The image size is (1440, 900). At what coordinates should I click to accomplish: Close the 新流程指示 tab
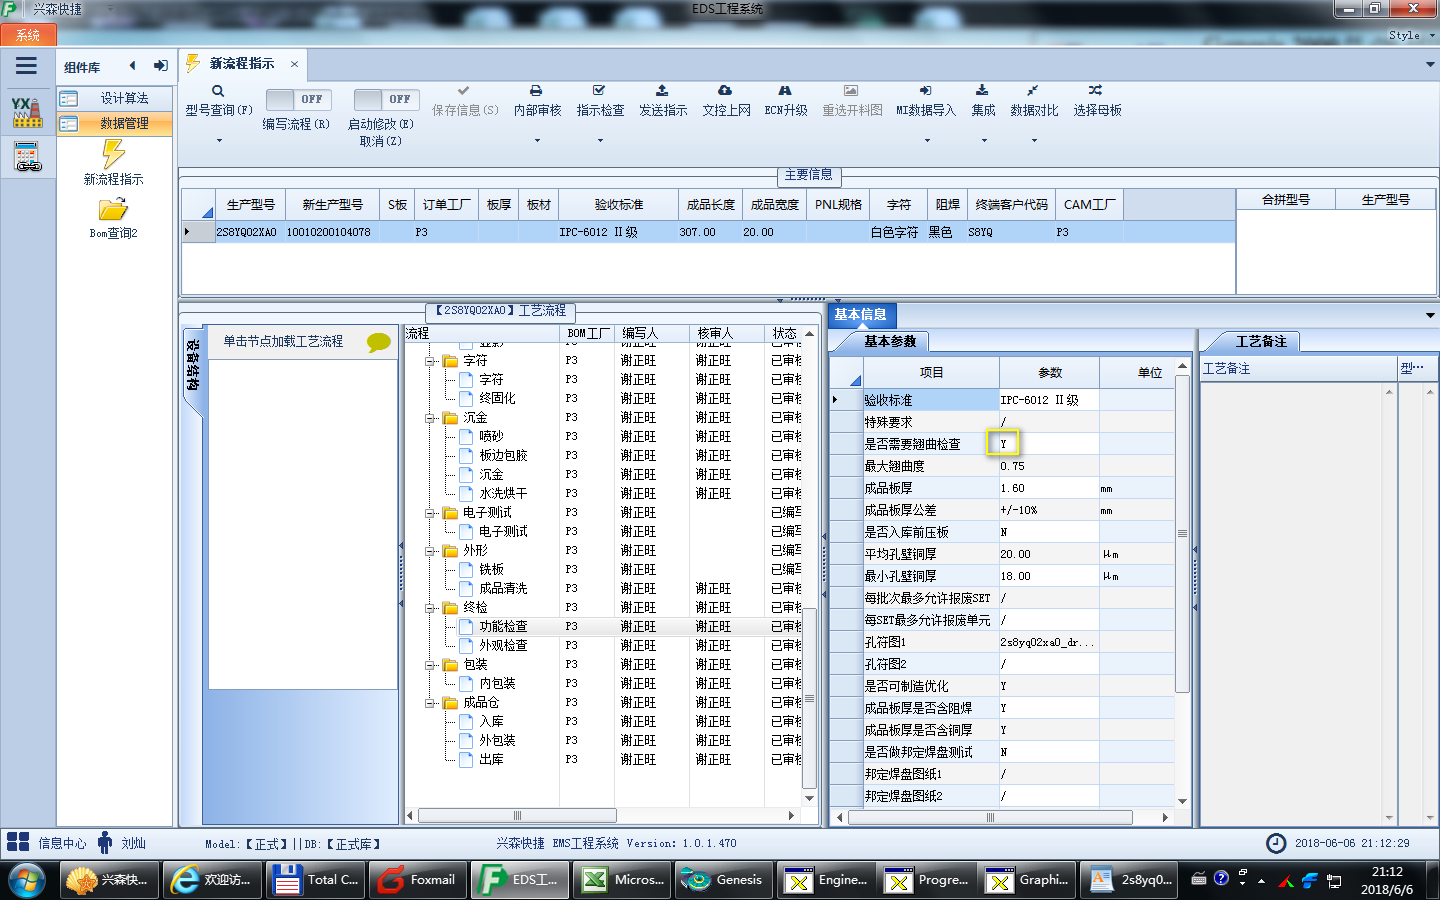coord(294,64)
